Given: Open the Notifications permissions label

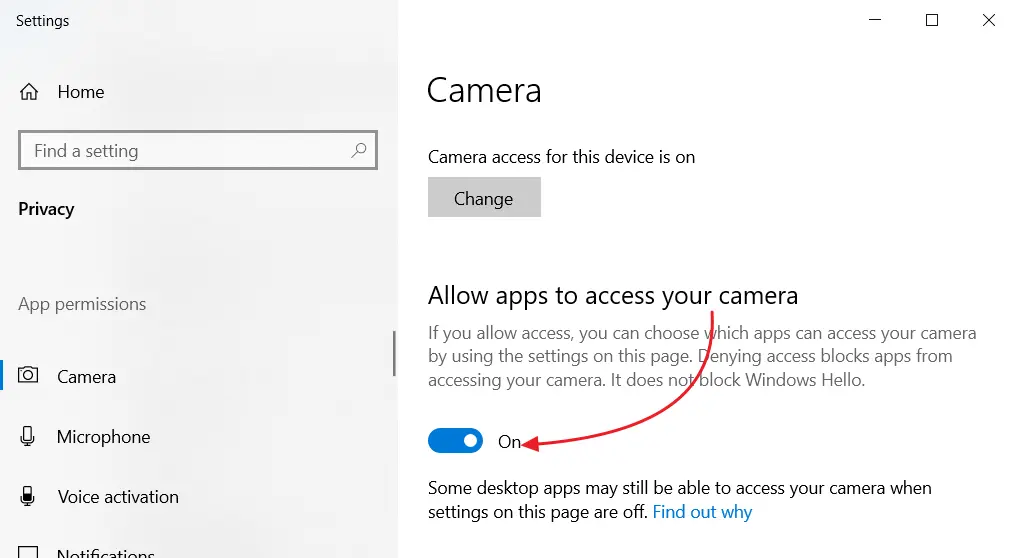Looking at the screenshot, I should click(x=105, y=553).
